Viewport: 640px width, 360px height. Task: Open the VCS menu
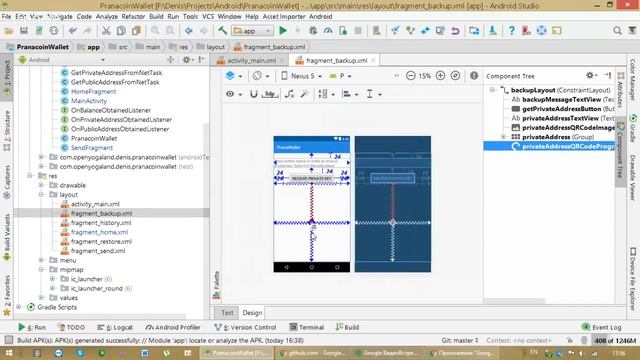pyautogui.click(x=208, y=16)
